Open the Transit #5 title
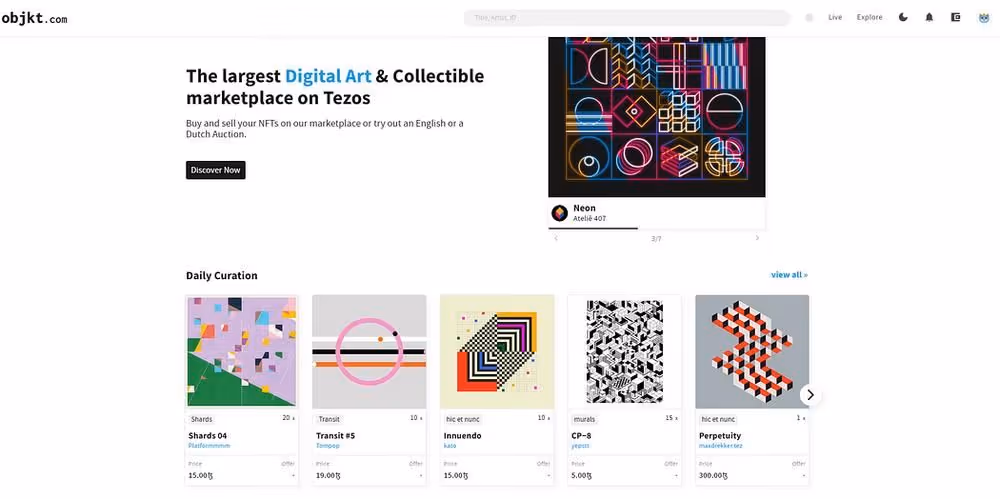The image size is (1000, 499). (335, 436)
